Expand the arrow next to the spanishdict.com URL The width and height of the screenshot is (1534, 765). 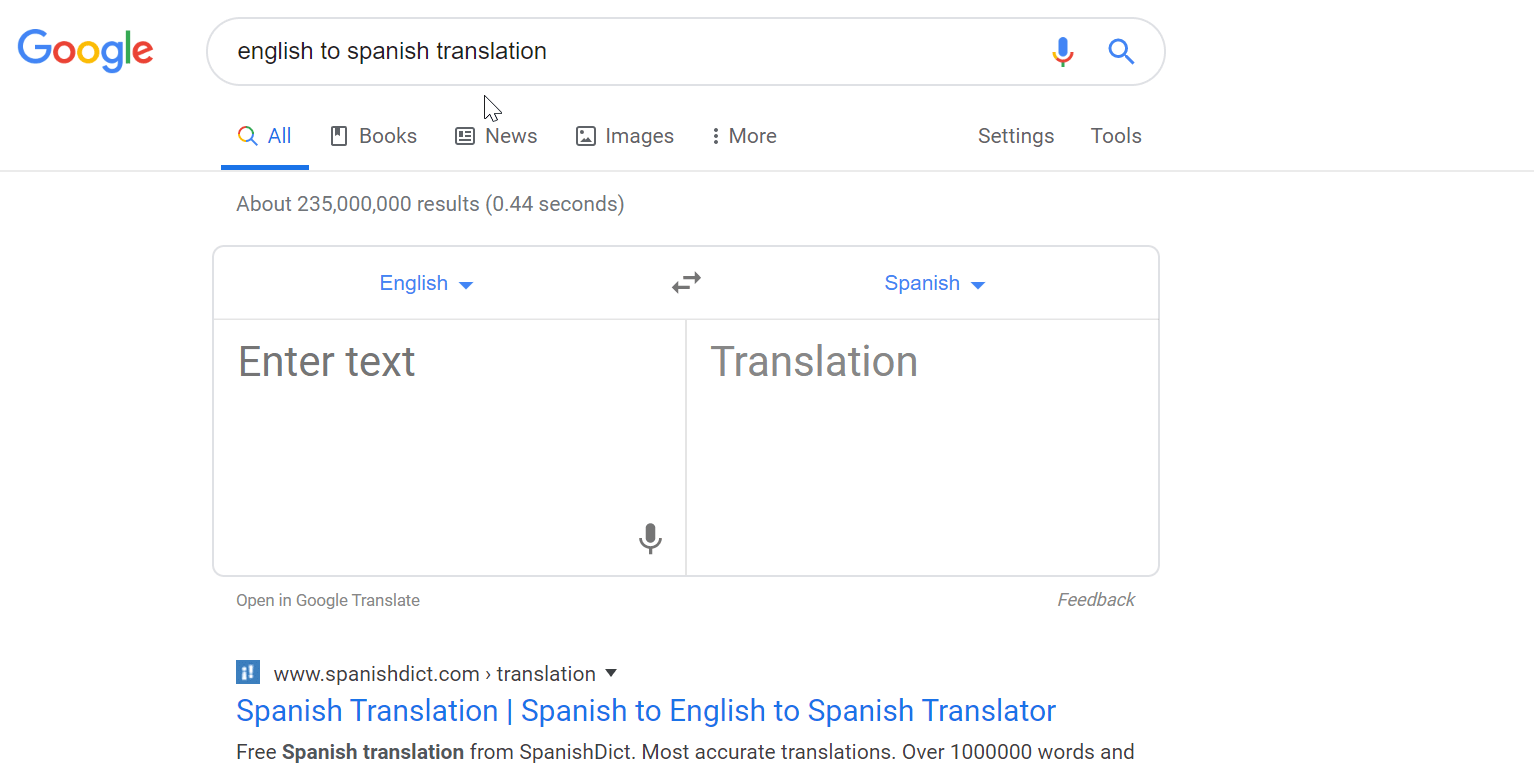[611, 673]
